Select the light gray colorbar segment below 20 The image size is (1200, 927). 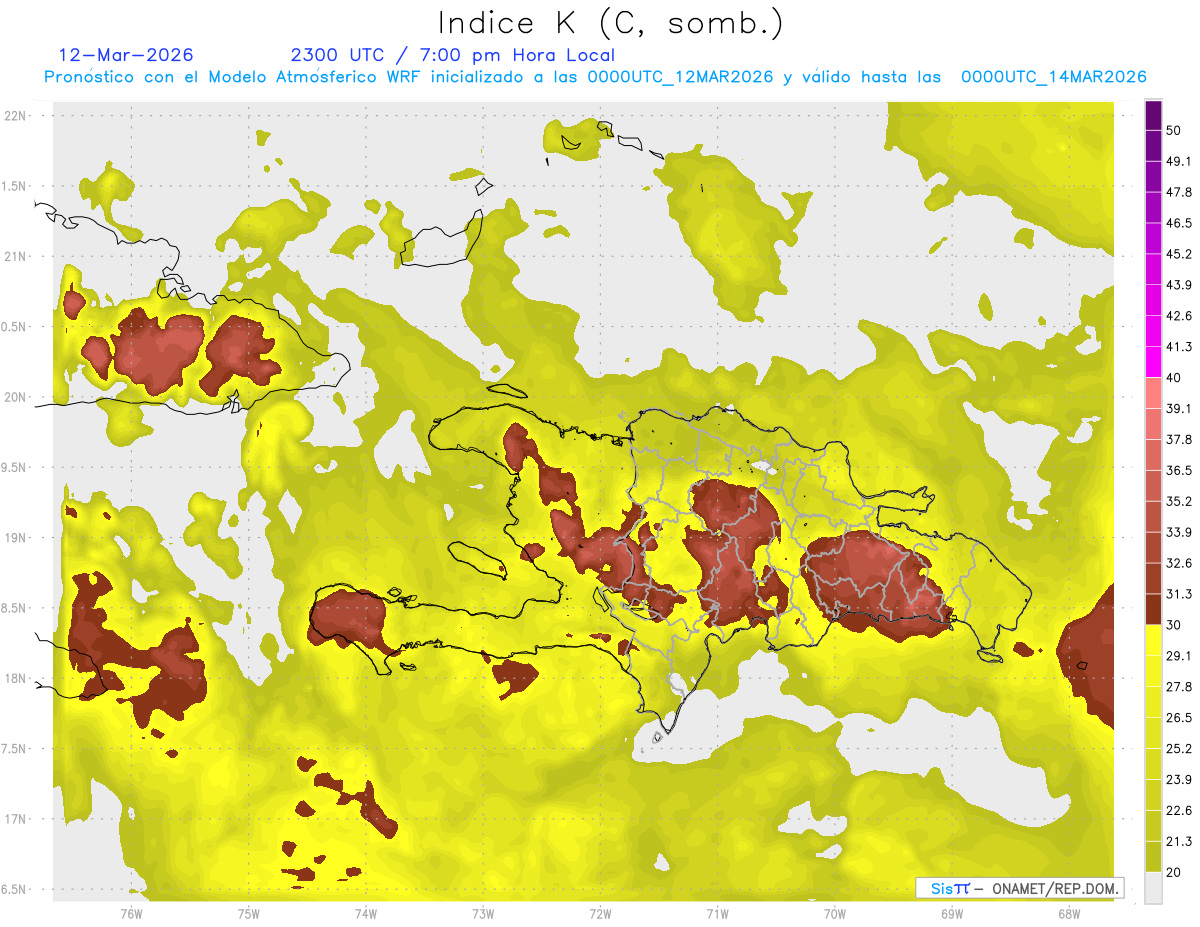click(x=1153, y=888)
